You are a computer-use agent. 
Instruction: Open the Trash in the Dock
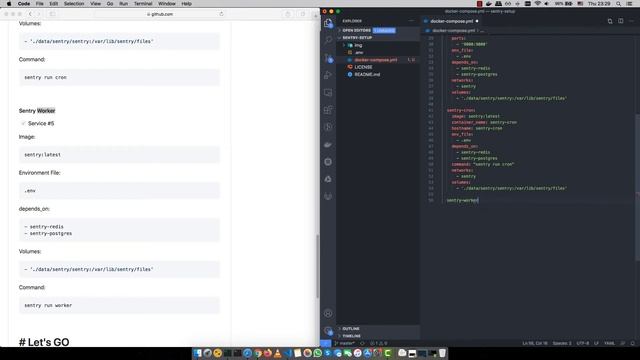442,353
